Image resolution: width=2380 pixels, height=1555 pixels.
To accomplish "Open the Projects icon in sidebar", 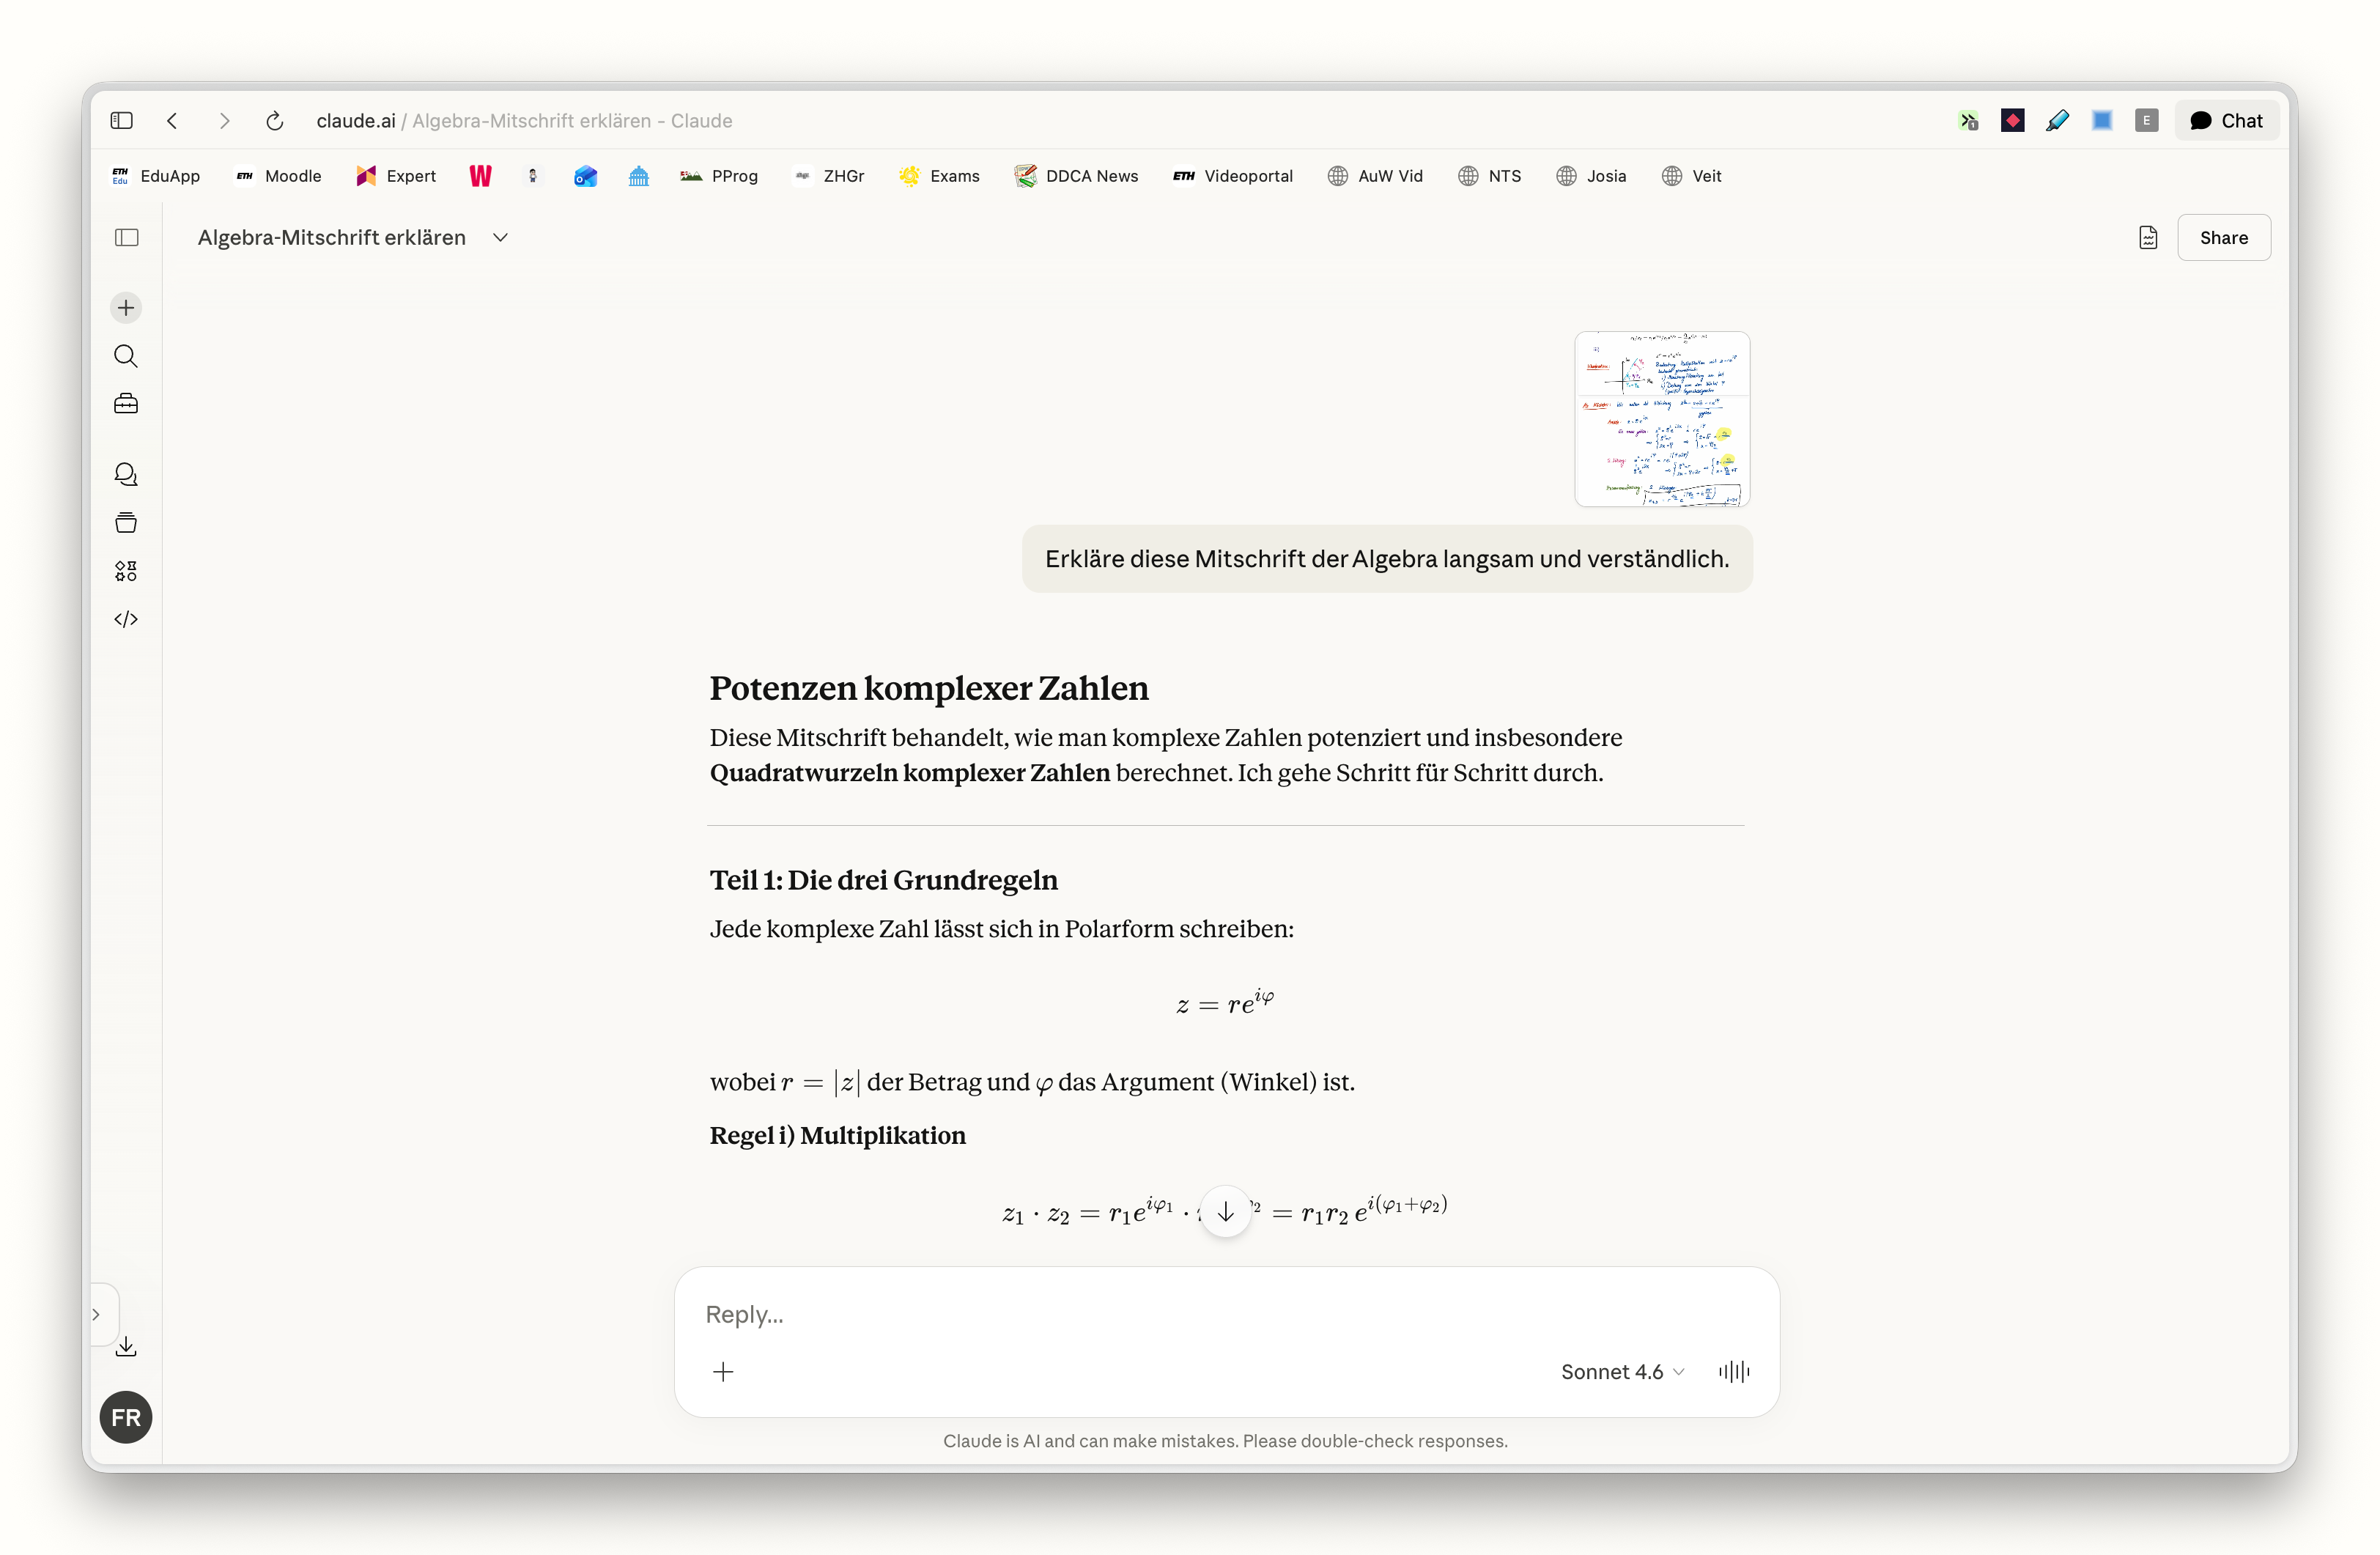I will (x=126, y=522).
